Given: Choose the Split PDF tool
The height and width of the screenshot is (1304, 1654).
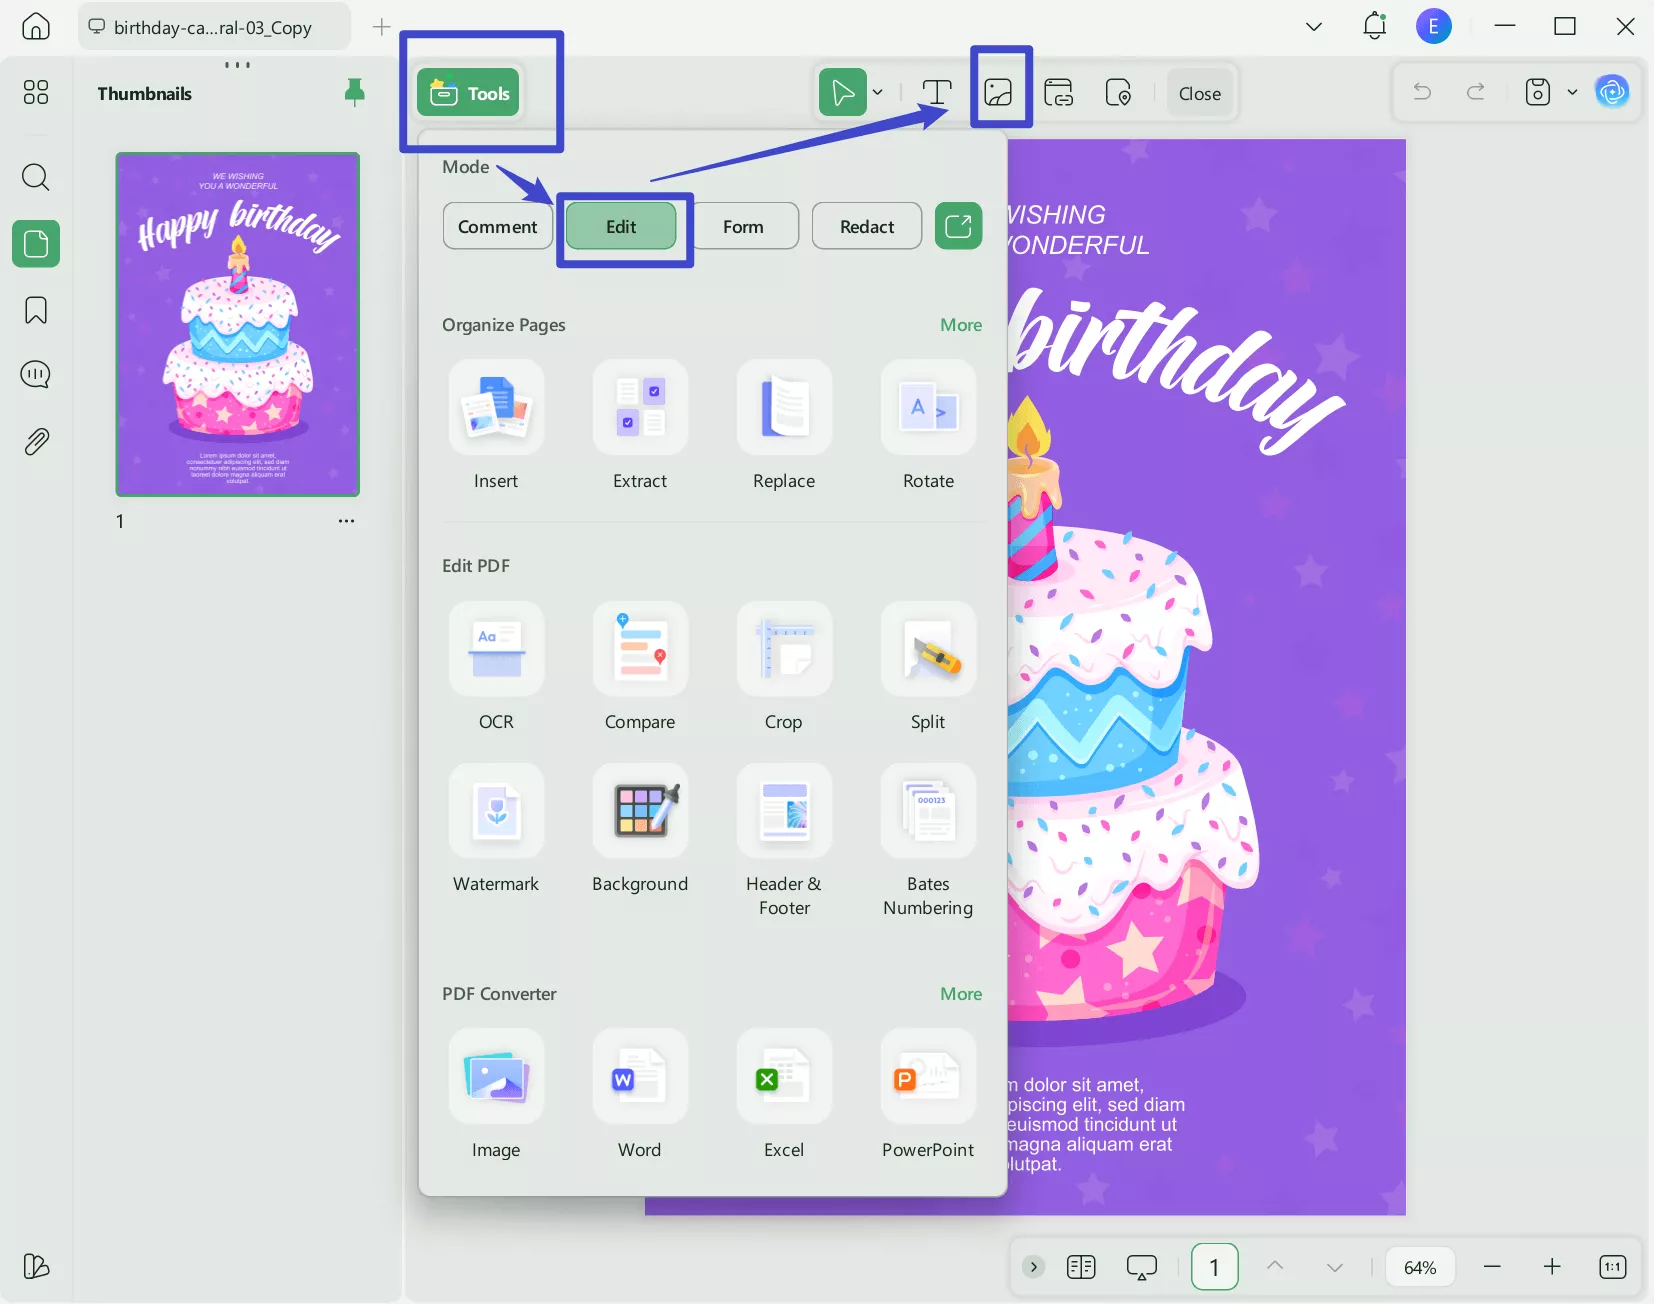Looking at the screenshot, I should pyautogui.click(x=928, y=650).
